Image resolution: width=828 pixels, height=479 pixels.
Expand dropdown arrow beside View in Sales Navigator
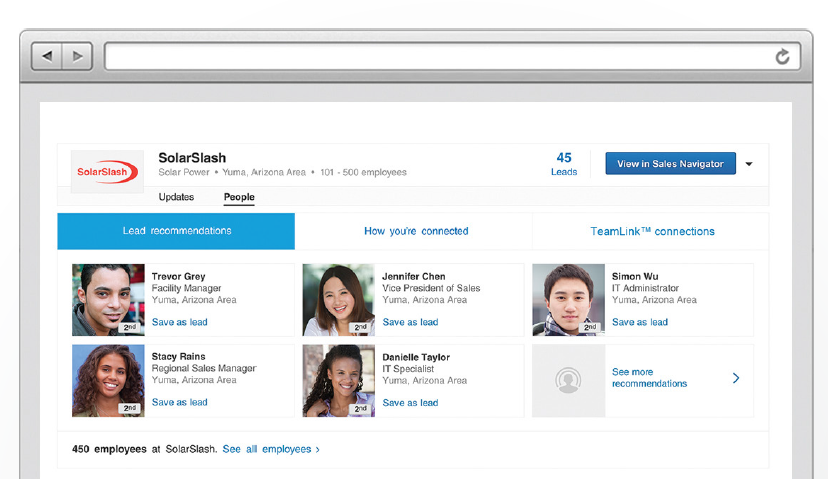pos(749,164)
